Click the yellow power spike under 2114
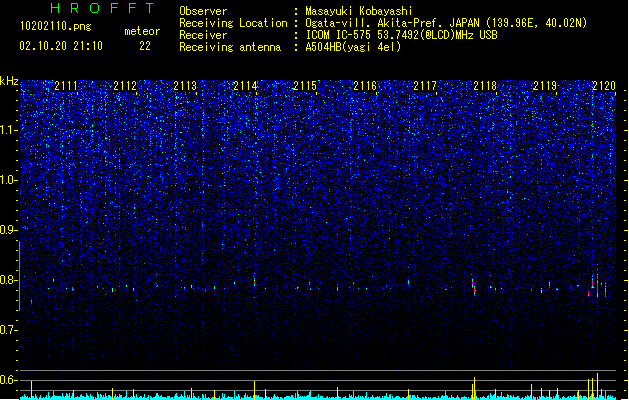Viewport: 629px width, 400px height. (x=254, y=390)
